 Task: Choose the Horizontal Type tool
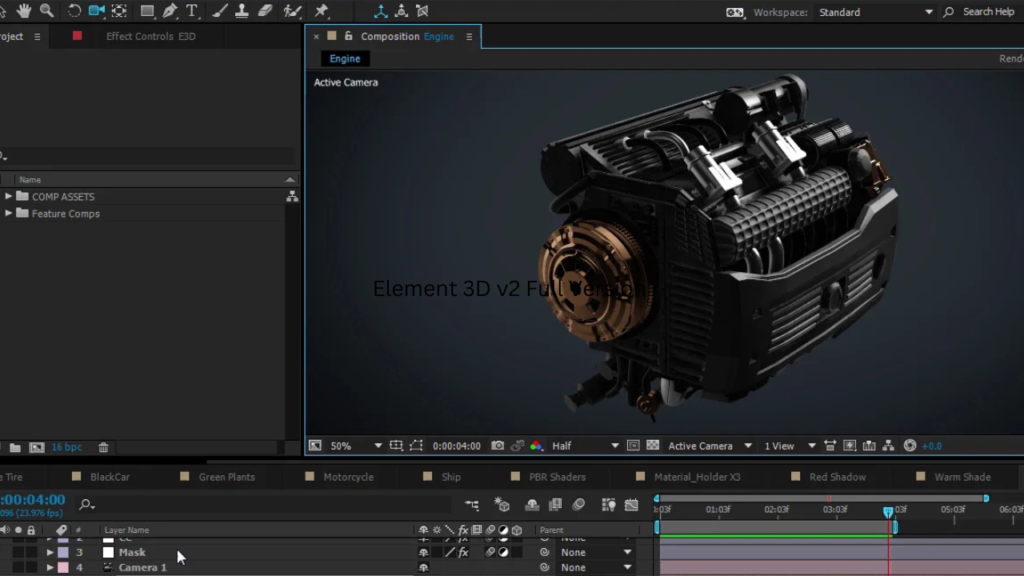click(x=192, y=11)
